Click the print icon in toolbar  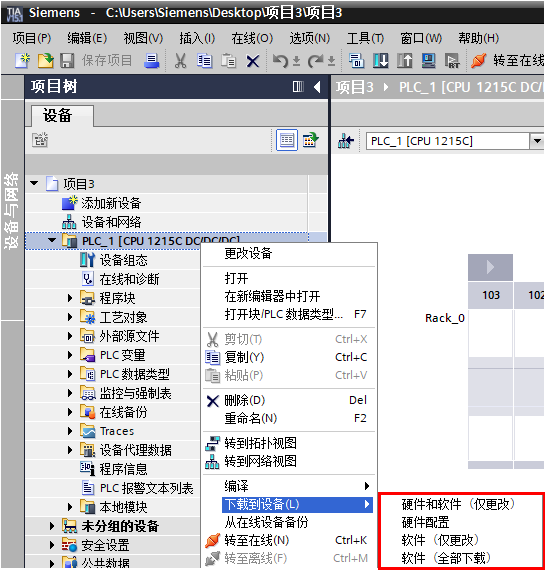[x=151, y=60]
